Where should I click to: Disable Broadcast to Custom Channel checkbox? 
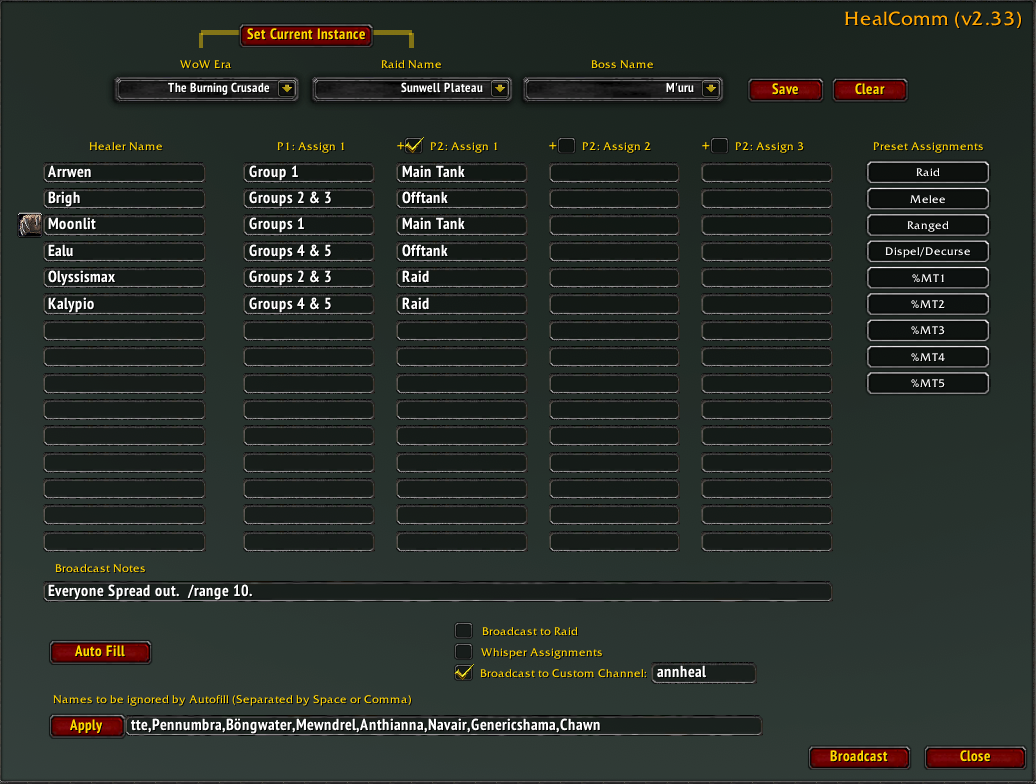coord(464,672)
